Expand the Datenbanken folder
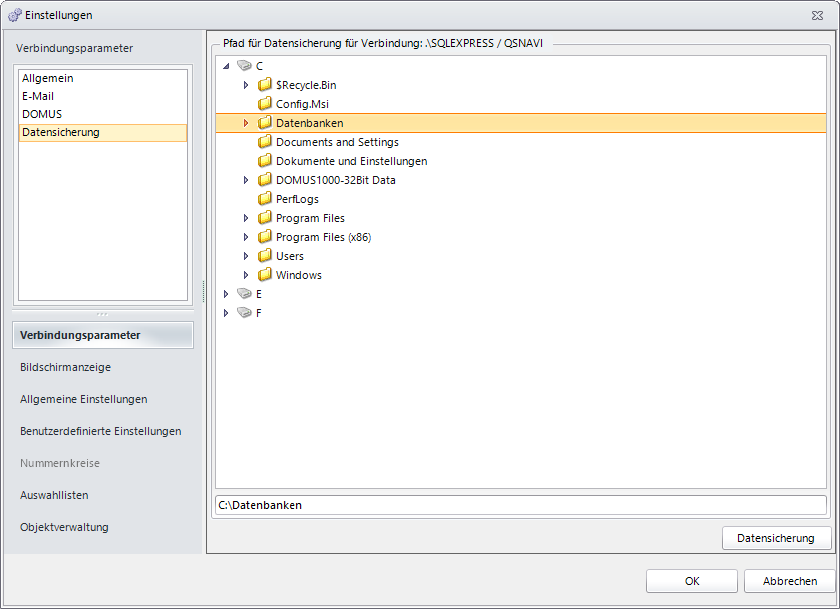Viewport: 840px width, 609px height. (246, 123)
